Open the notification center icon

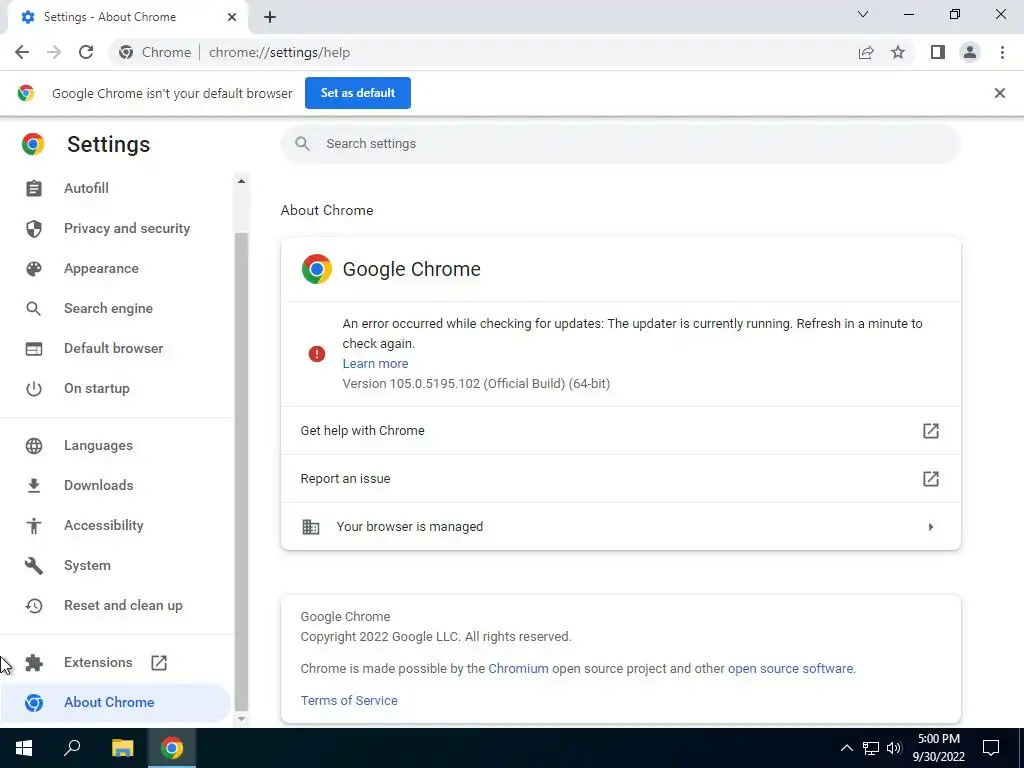click(x=991, y=748)
